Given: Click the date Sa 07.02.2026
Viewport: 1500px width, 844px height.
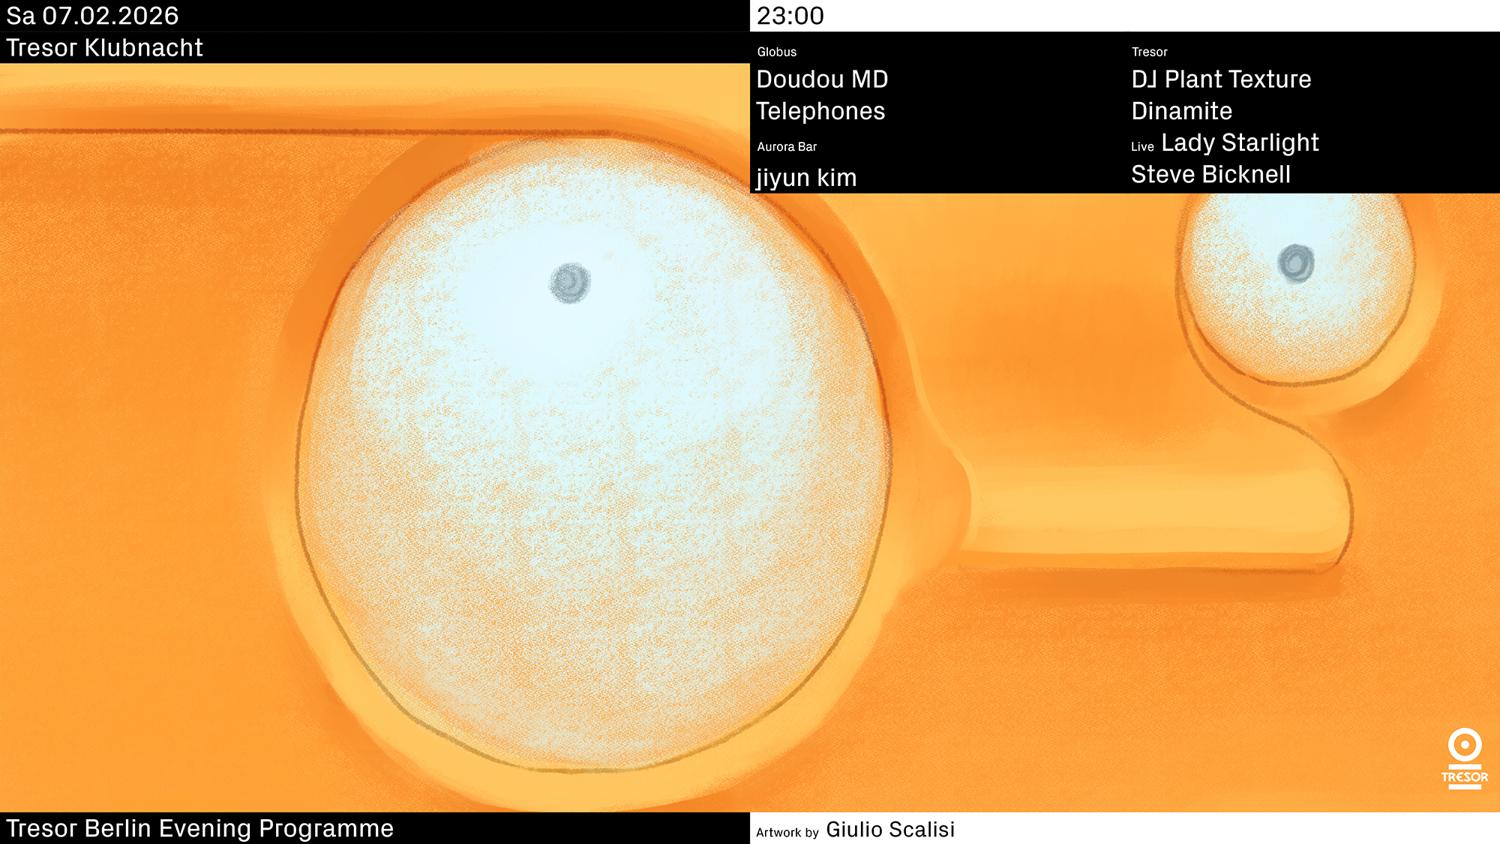Looking at the screenshot, I should point(92,16).
